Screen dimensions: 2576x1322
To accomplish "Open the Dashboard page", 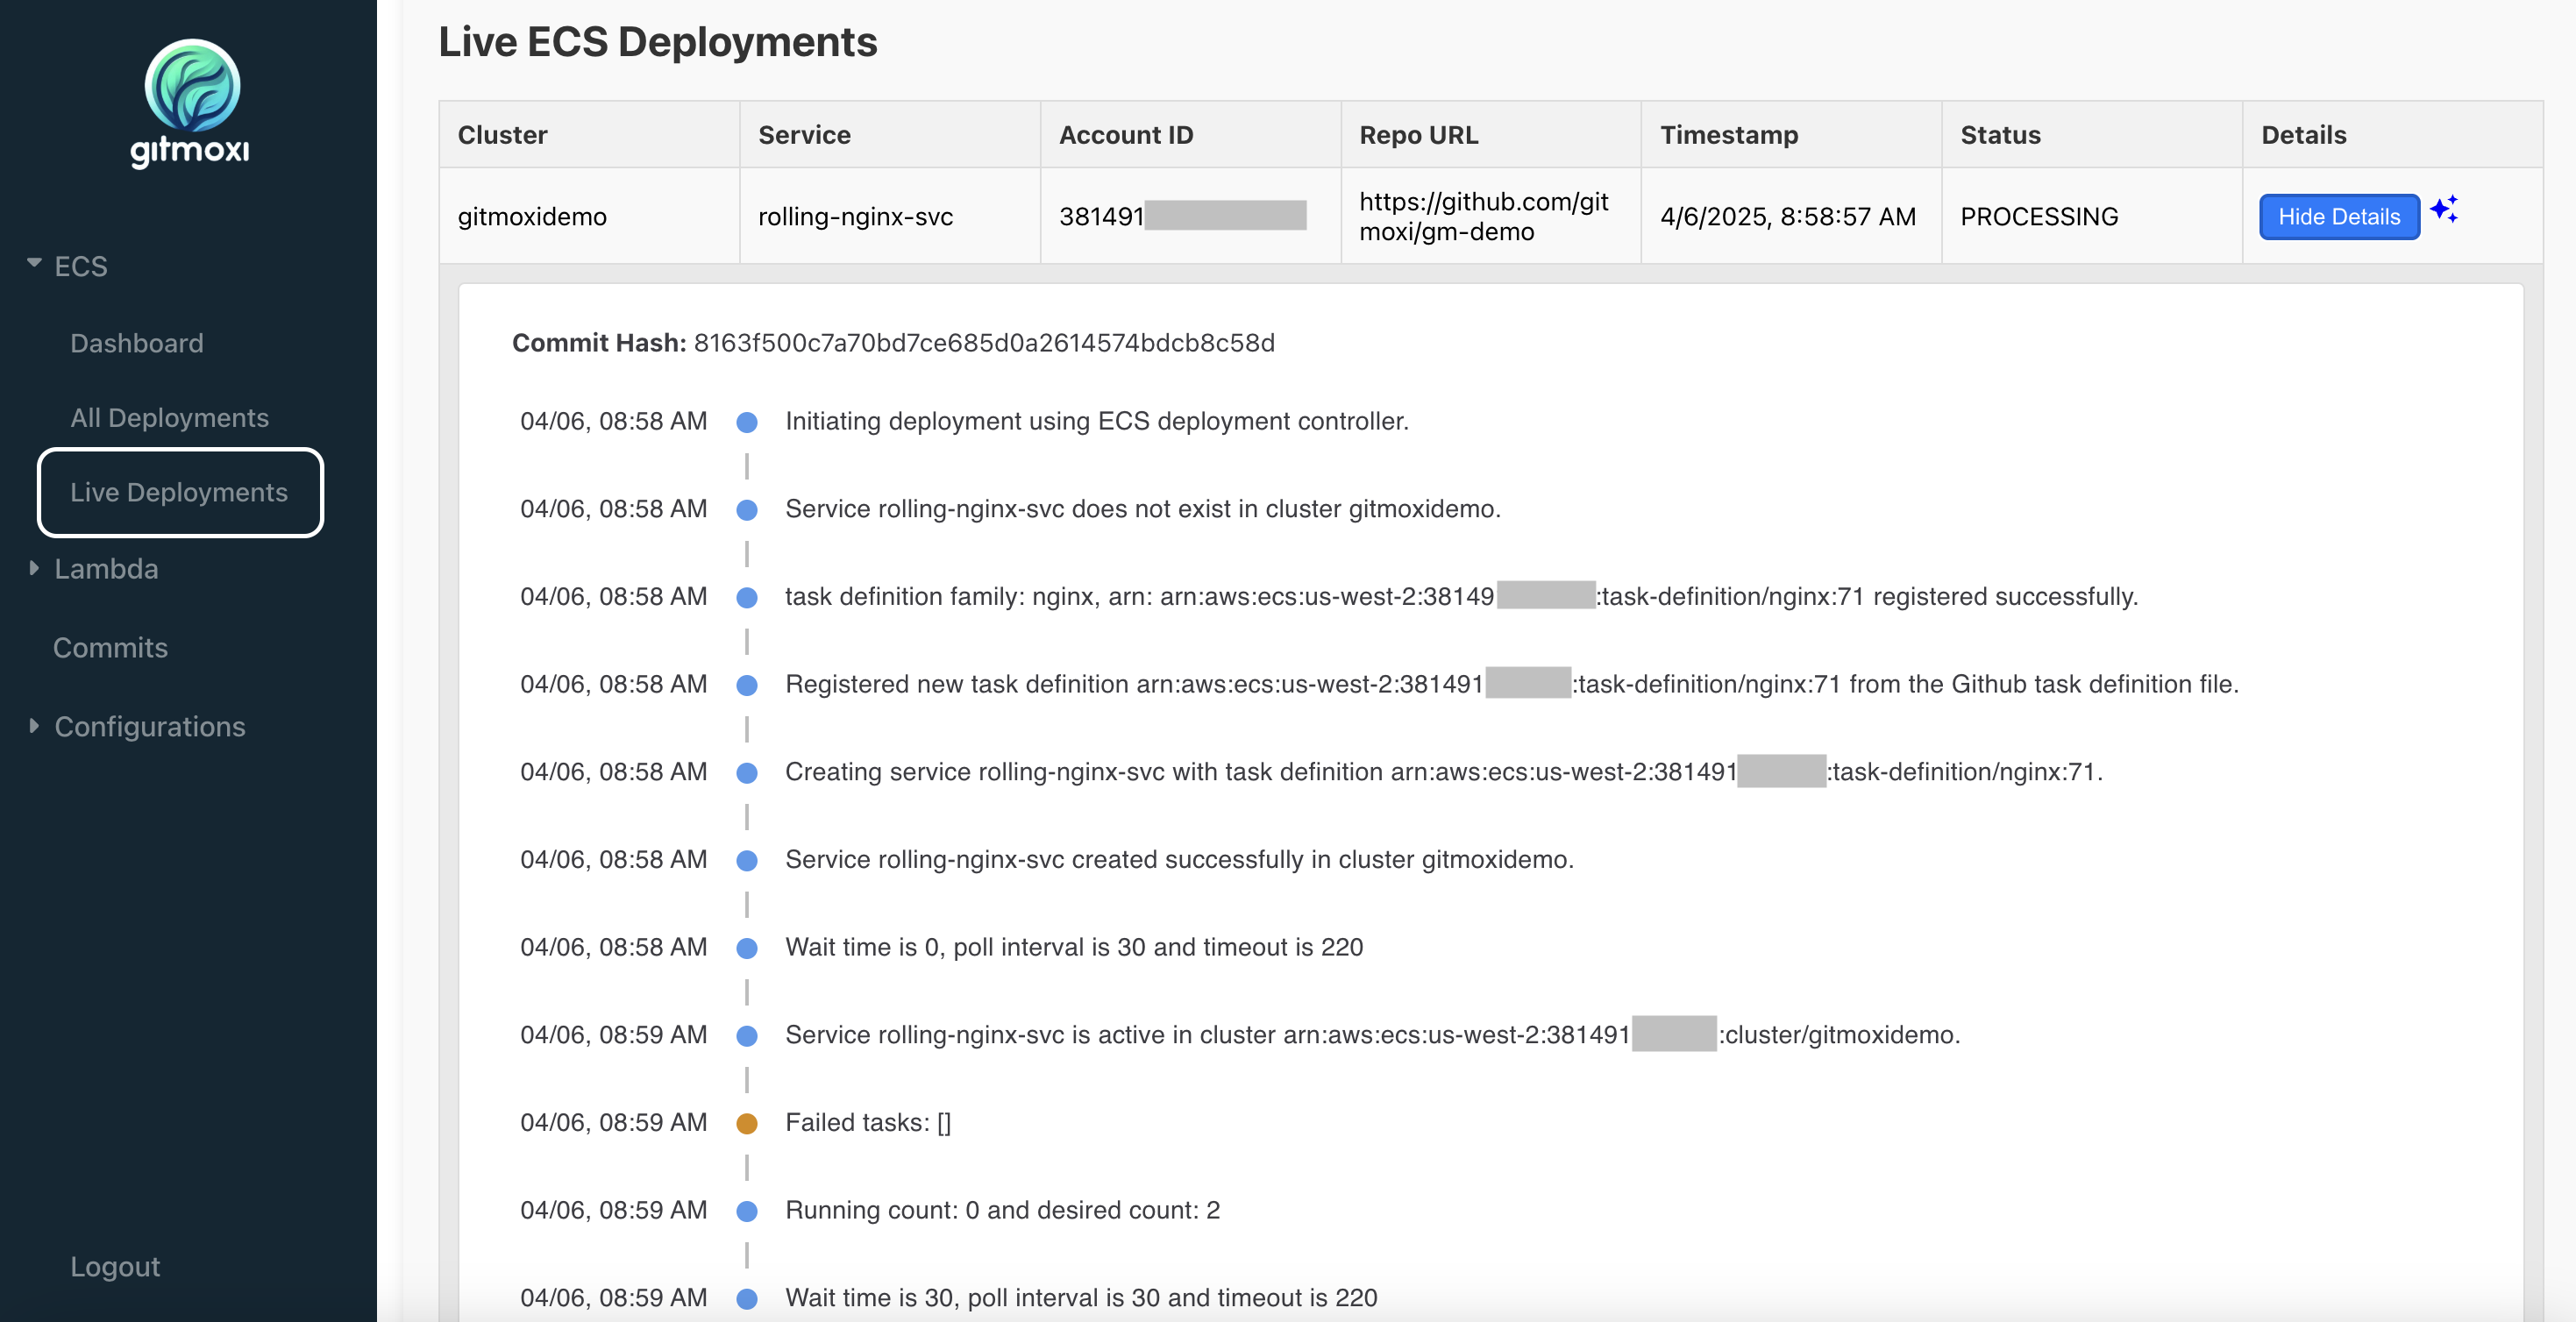I will pos(137,343).
